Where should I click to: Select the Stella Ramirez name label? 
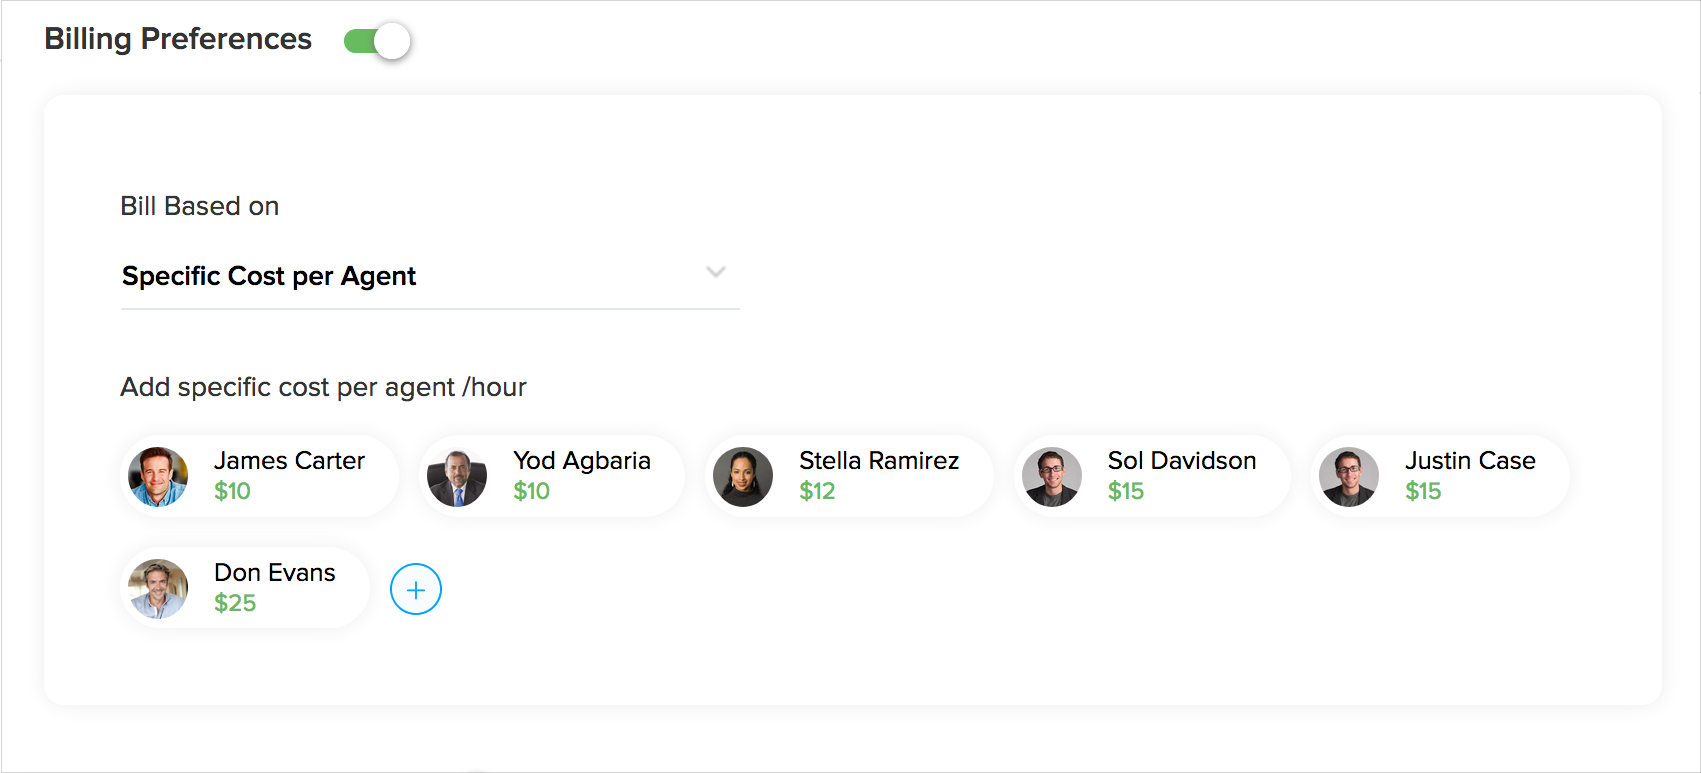click(x=879, y=461)
